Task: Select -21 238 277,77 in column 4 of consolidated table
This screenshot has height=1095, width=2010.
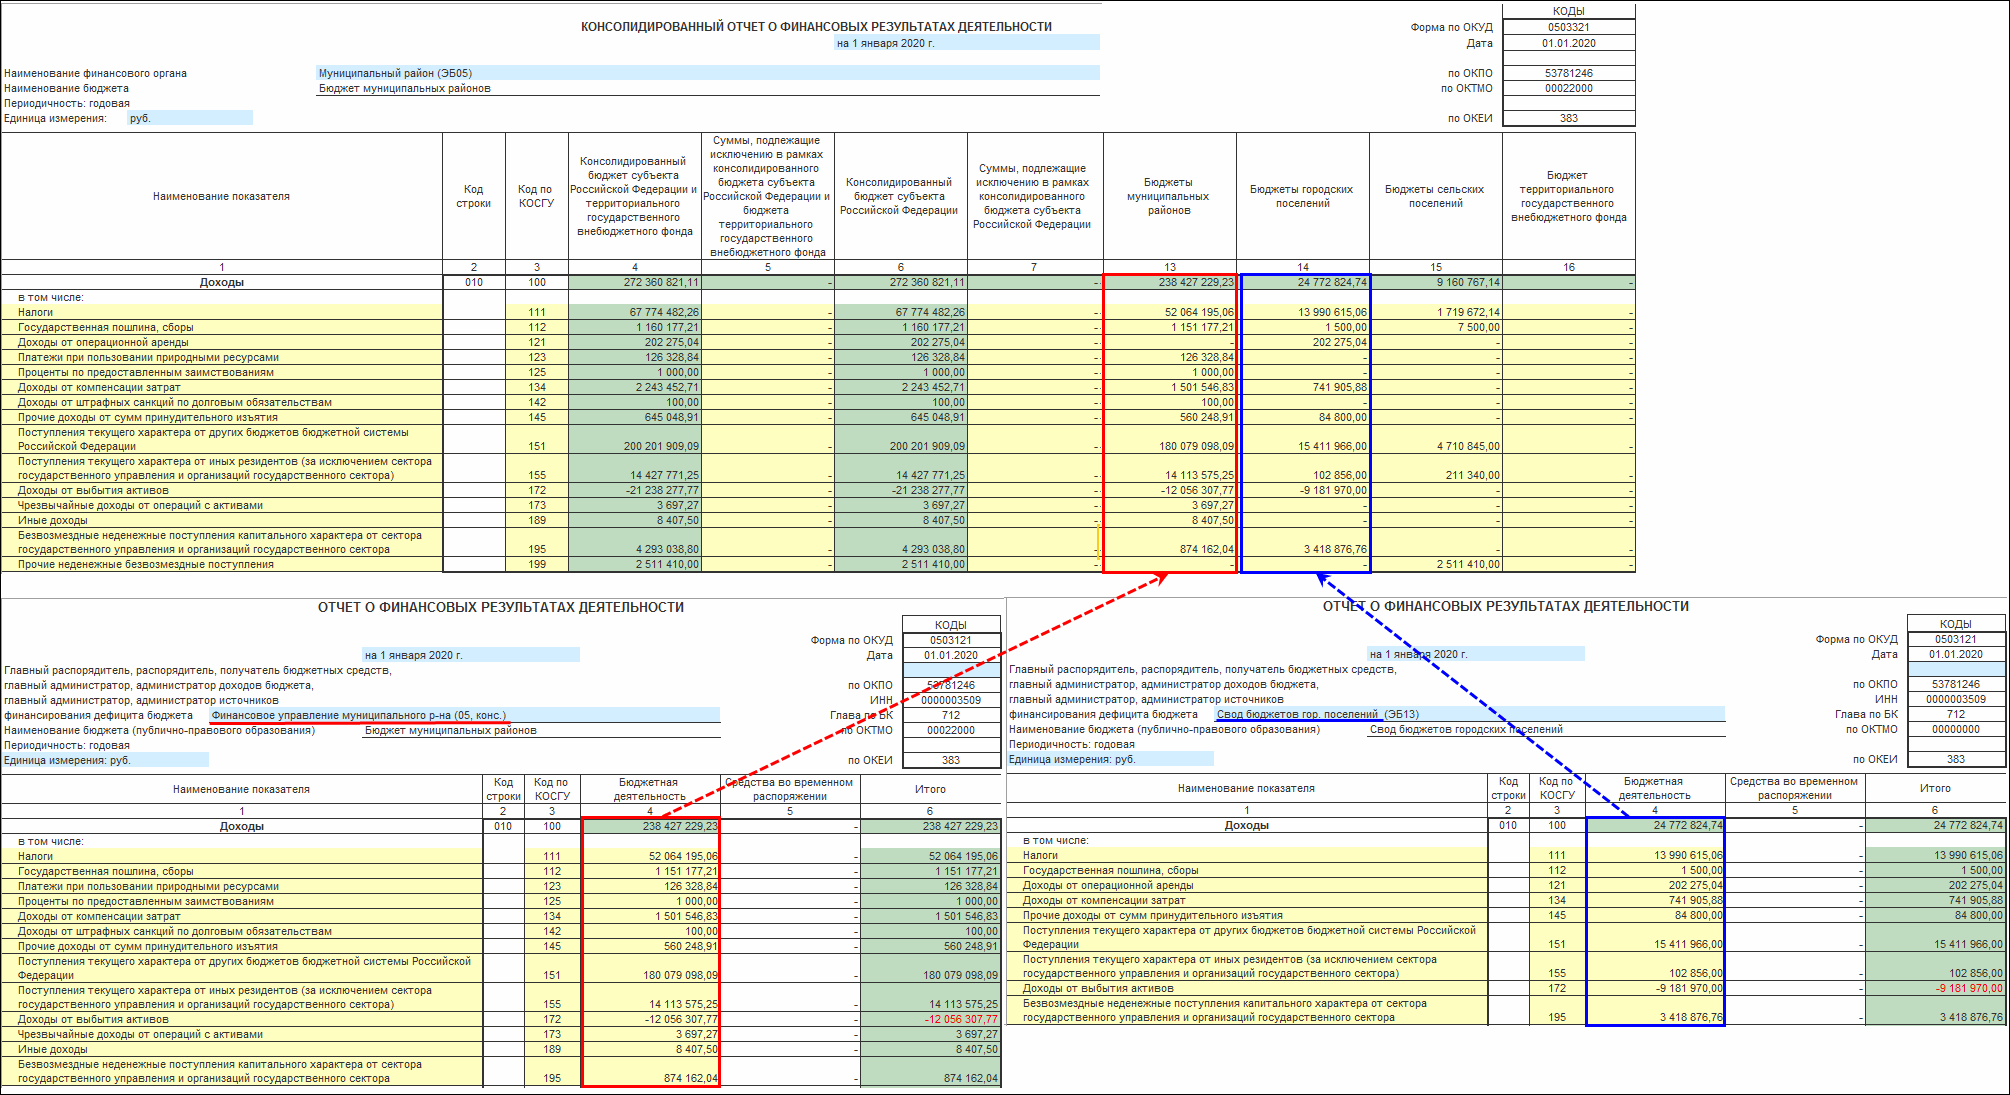Action: coord(635,490)
